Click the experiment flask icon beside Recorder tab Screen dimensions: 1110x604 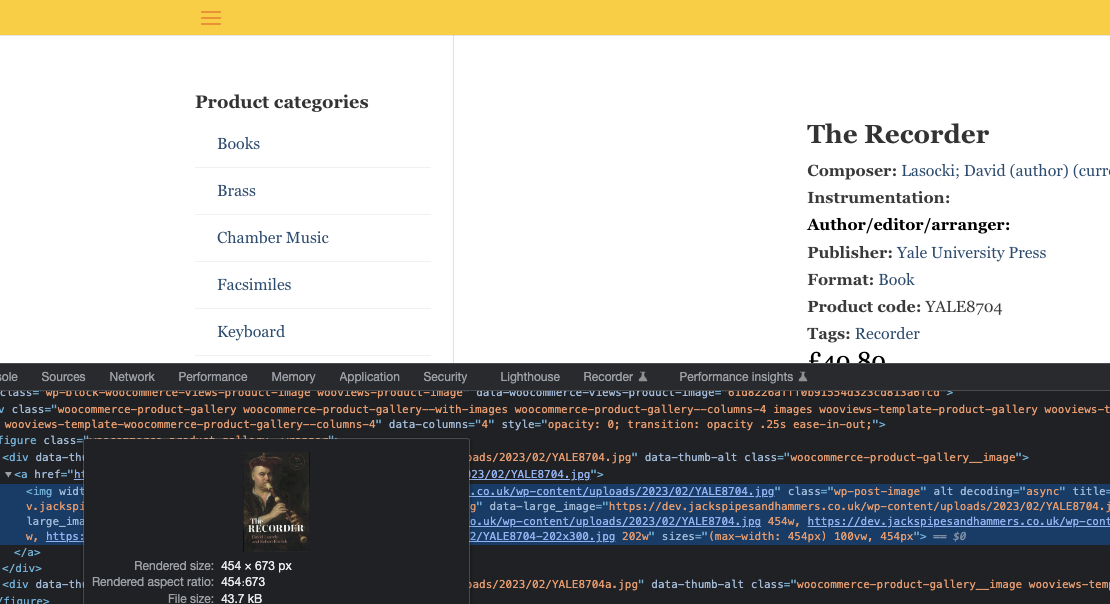(643, 377)
